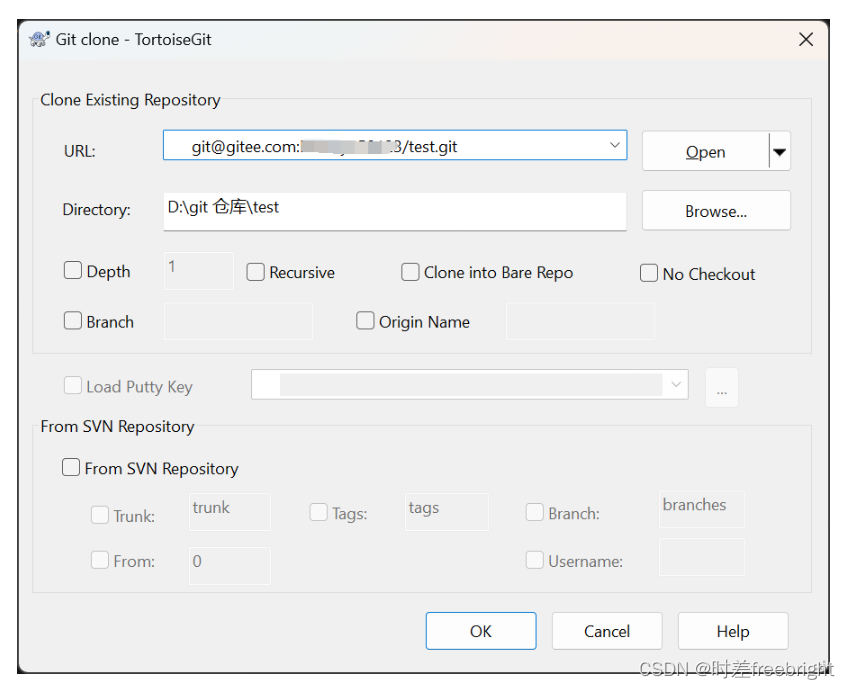Image resolution: width=850 pixels, height=689 pixels.
Task: Enable the Branch checkbox in clone options
Action: (73, 320)
